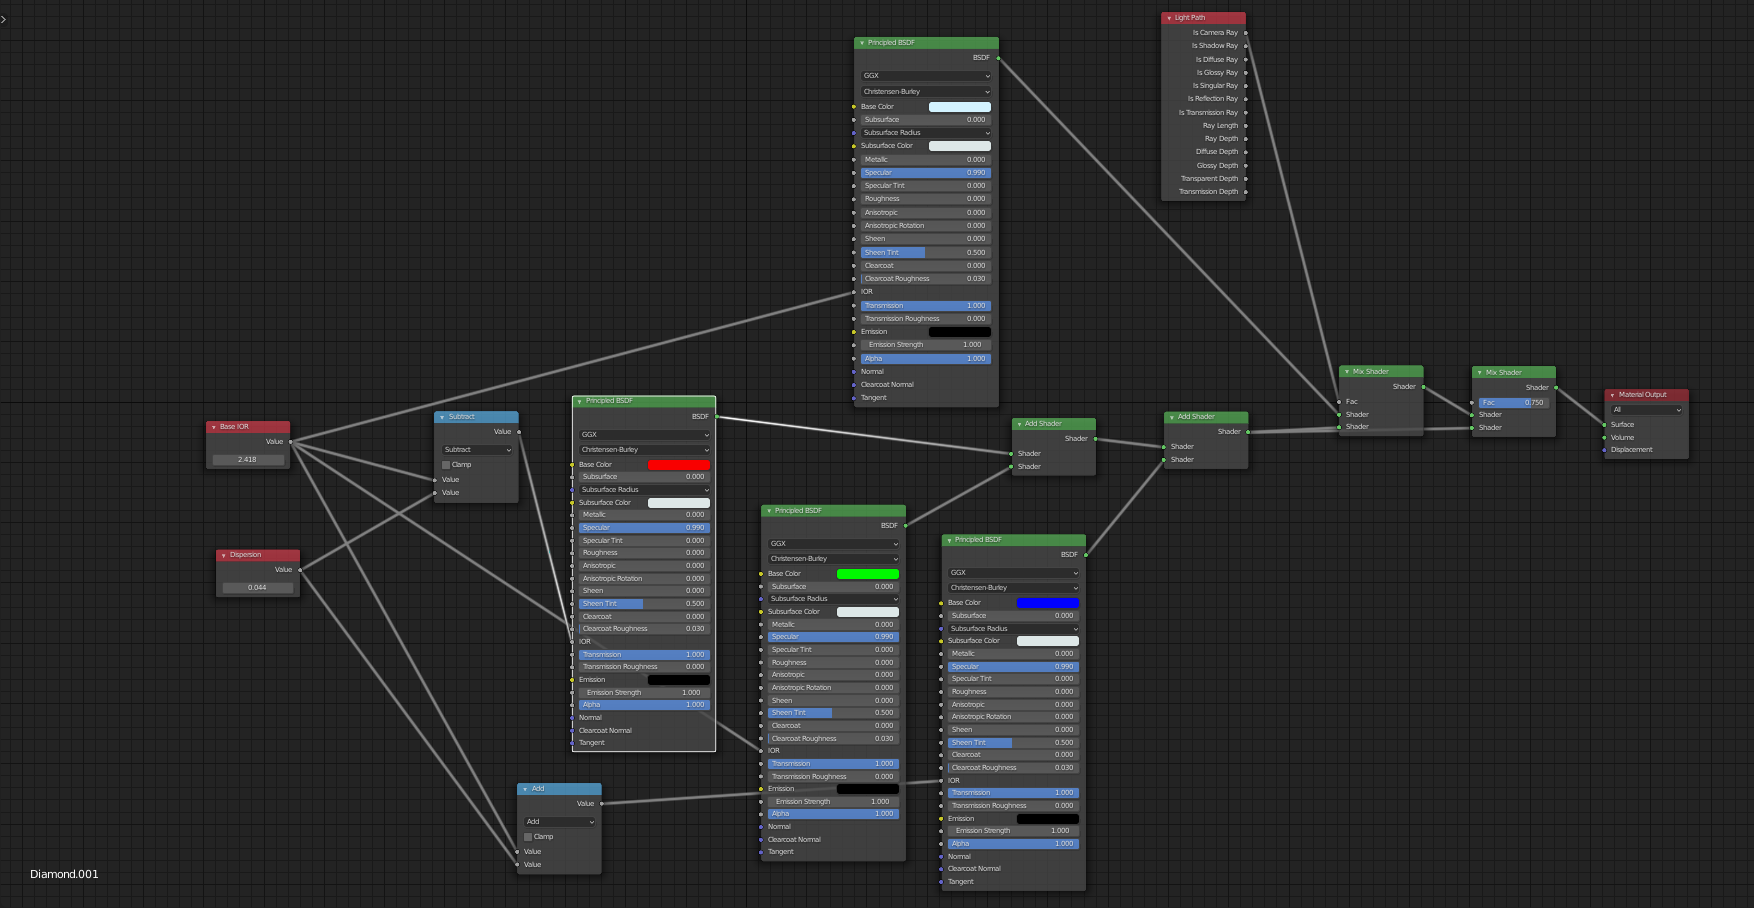The width and height of the screenshot is (1754, 908).
Task: Click the black Emission swatch on the top BSDF
Action: click(x=960, y=332)
